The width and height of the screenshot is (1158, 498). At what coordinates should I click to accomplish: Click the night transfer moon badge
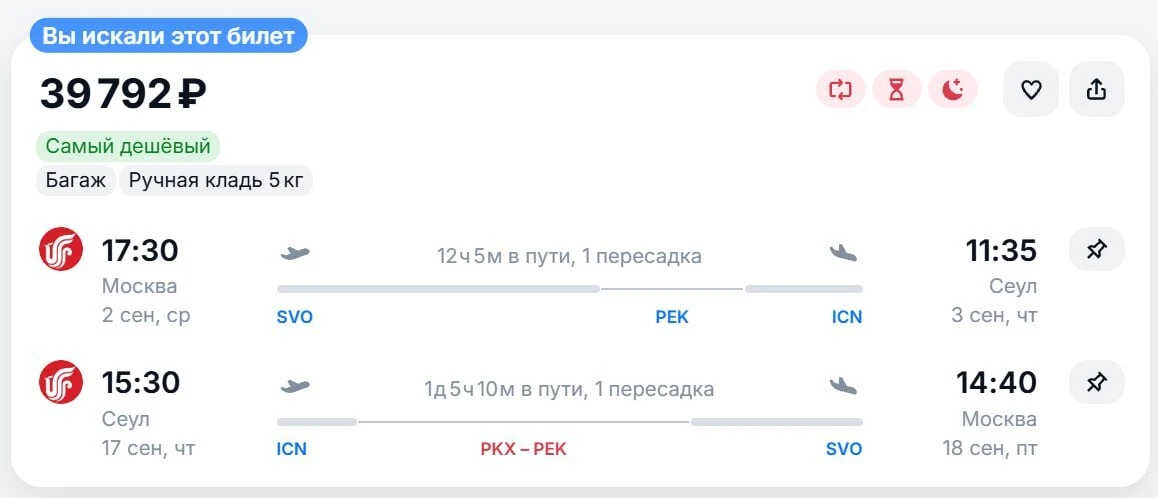click(953, 89)
